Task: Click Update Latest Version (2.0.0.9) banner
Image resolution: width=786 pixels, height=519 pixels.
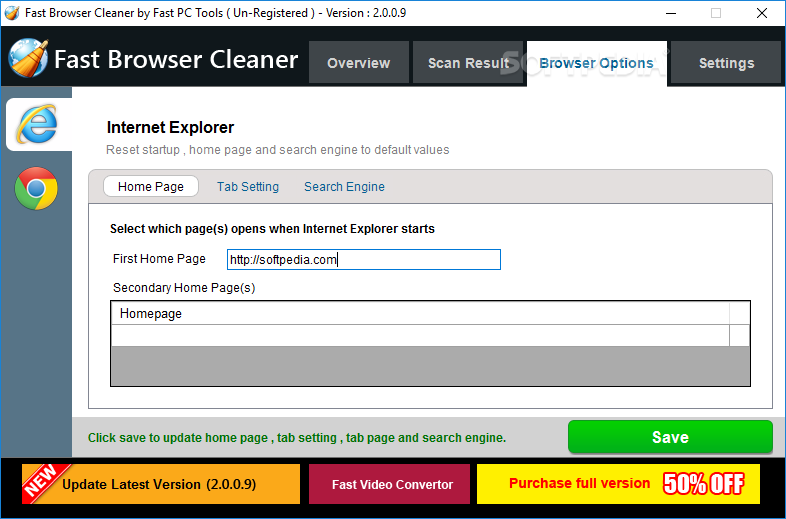Action: [x=161, y=484]
